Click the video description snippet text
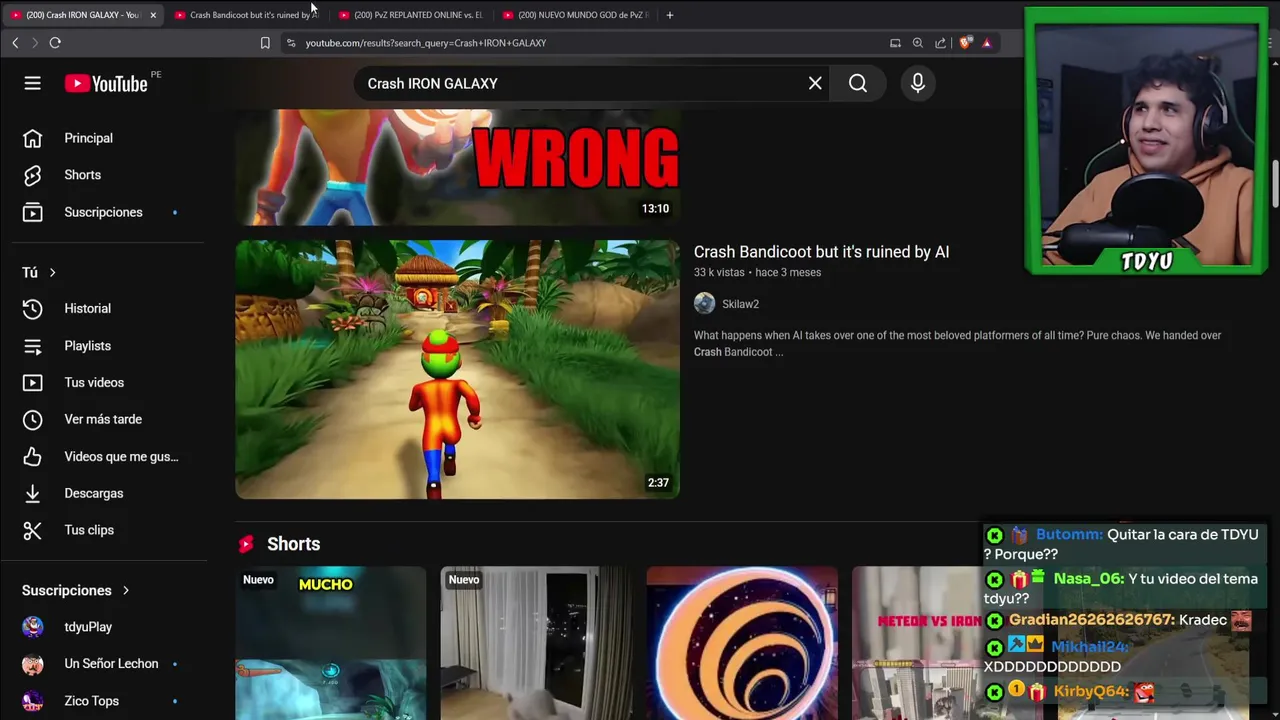This screenshot has height=720, width=1280. 957,344
